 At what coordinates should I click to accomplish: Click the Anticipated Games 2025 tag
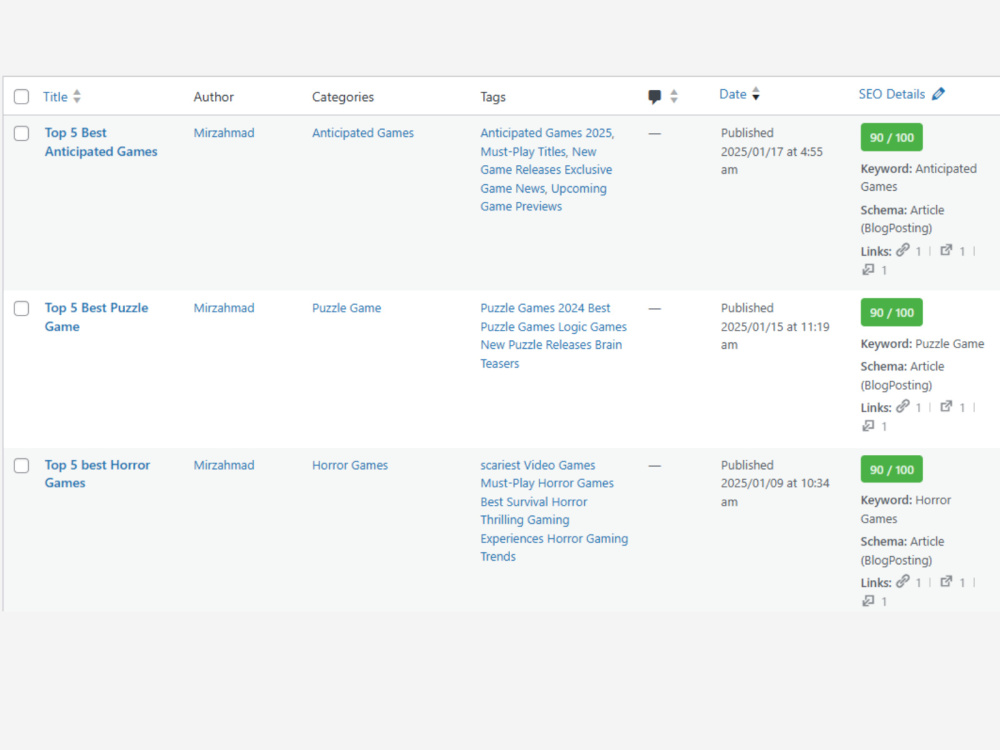click(546, 133)
